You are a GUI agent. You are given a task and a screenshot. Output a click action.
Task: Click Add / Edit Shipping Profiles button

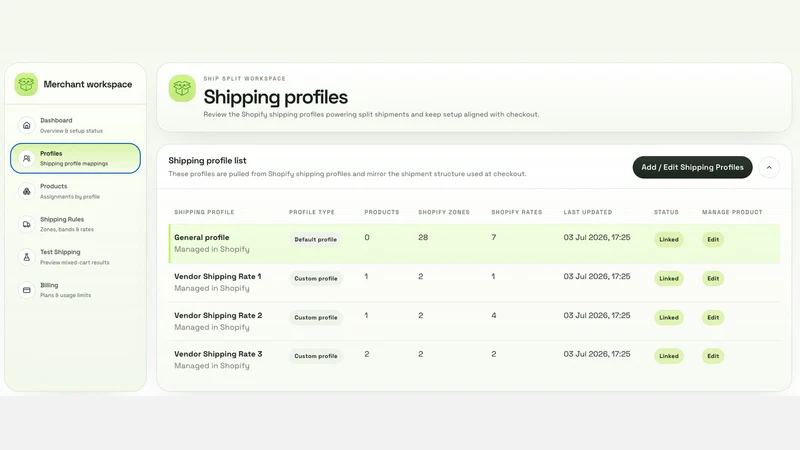pos(692,167)
